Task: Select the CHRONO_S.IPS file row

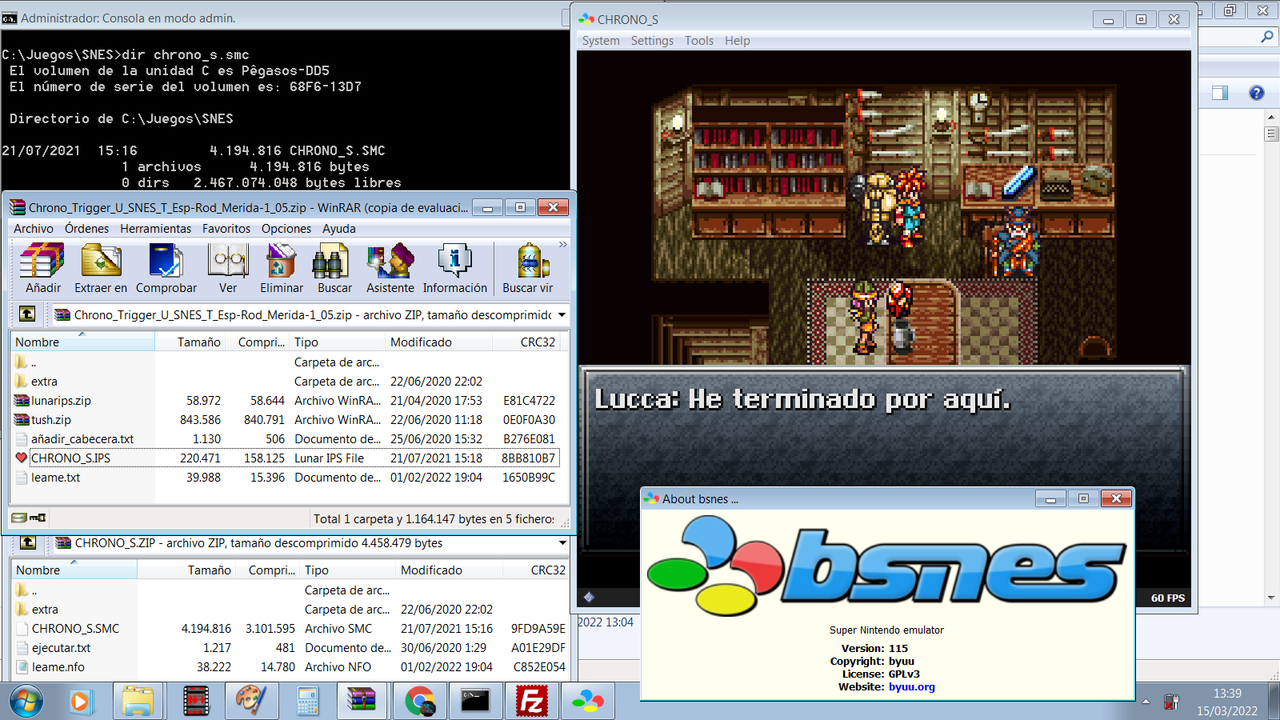Action: pos(286,458)
